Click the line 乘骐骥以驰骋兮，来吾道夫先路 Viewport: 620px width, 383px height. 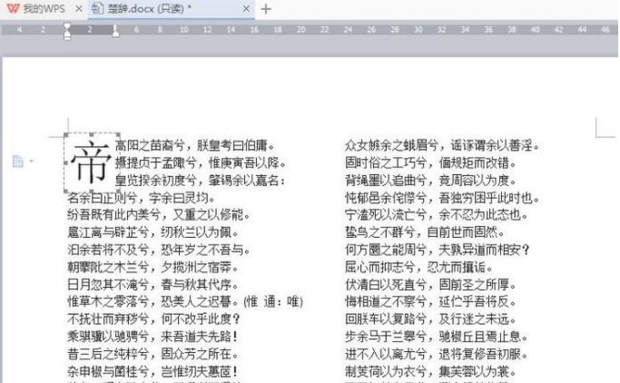coord(153,337)
